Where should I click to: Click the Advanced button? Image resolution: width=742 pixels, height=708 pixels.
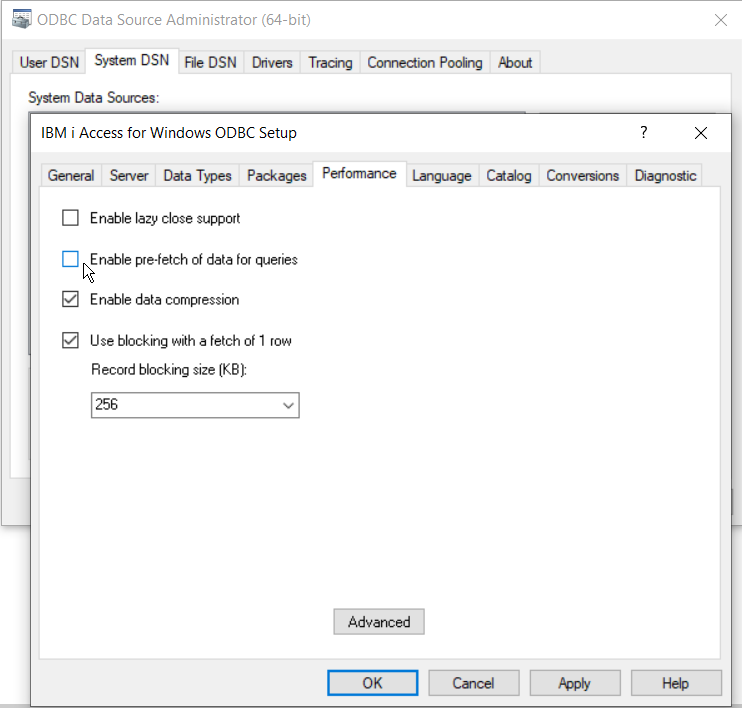pos(379,622)
